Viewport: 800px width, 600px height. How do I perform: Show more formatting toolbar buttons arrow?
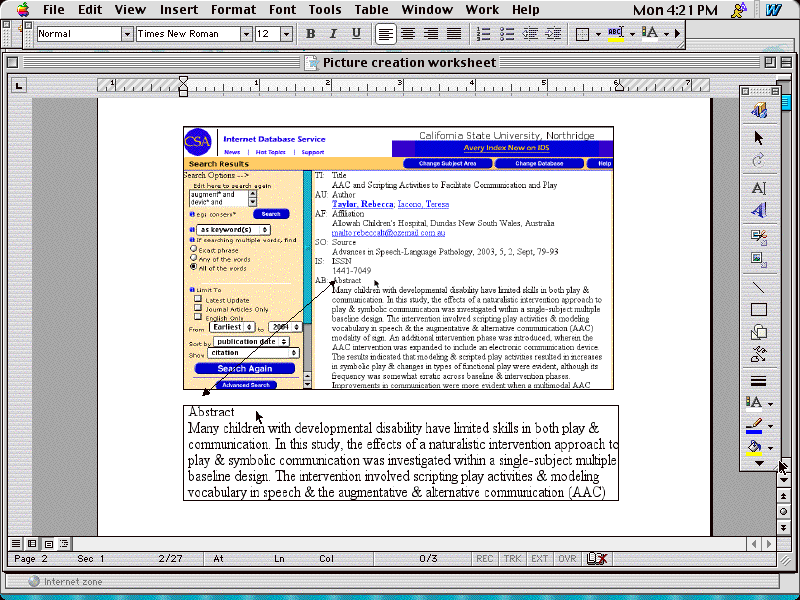pyautogui.click(x=678, y=34)
